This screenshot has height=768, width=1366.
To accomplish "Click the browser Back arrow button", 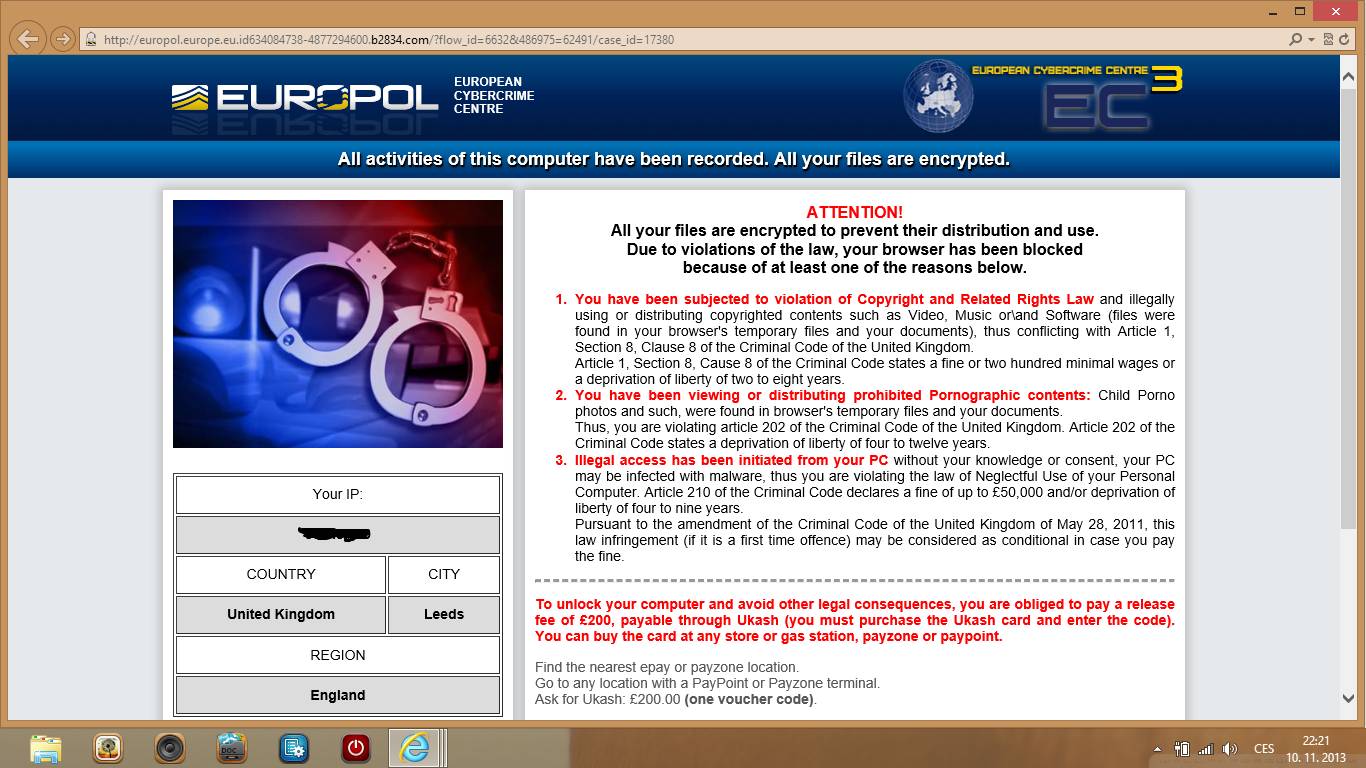I will pyautogui.click(x=29, y=39).
